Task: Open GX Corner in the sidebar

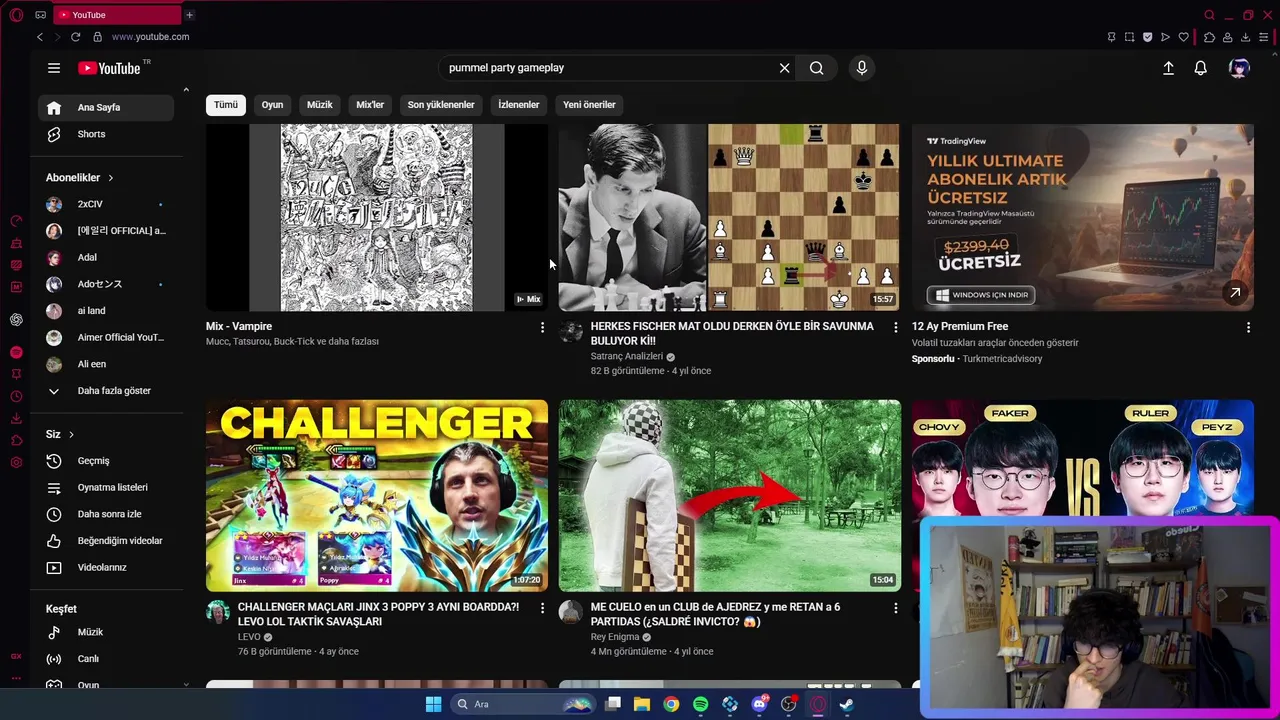Action: click(16, 656)
